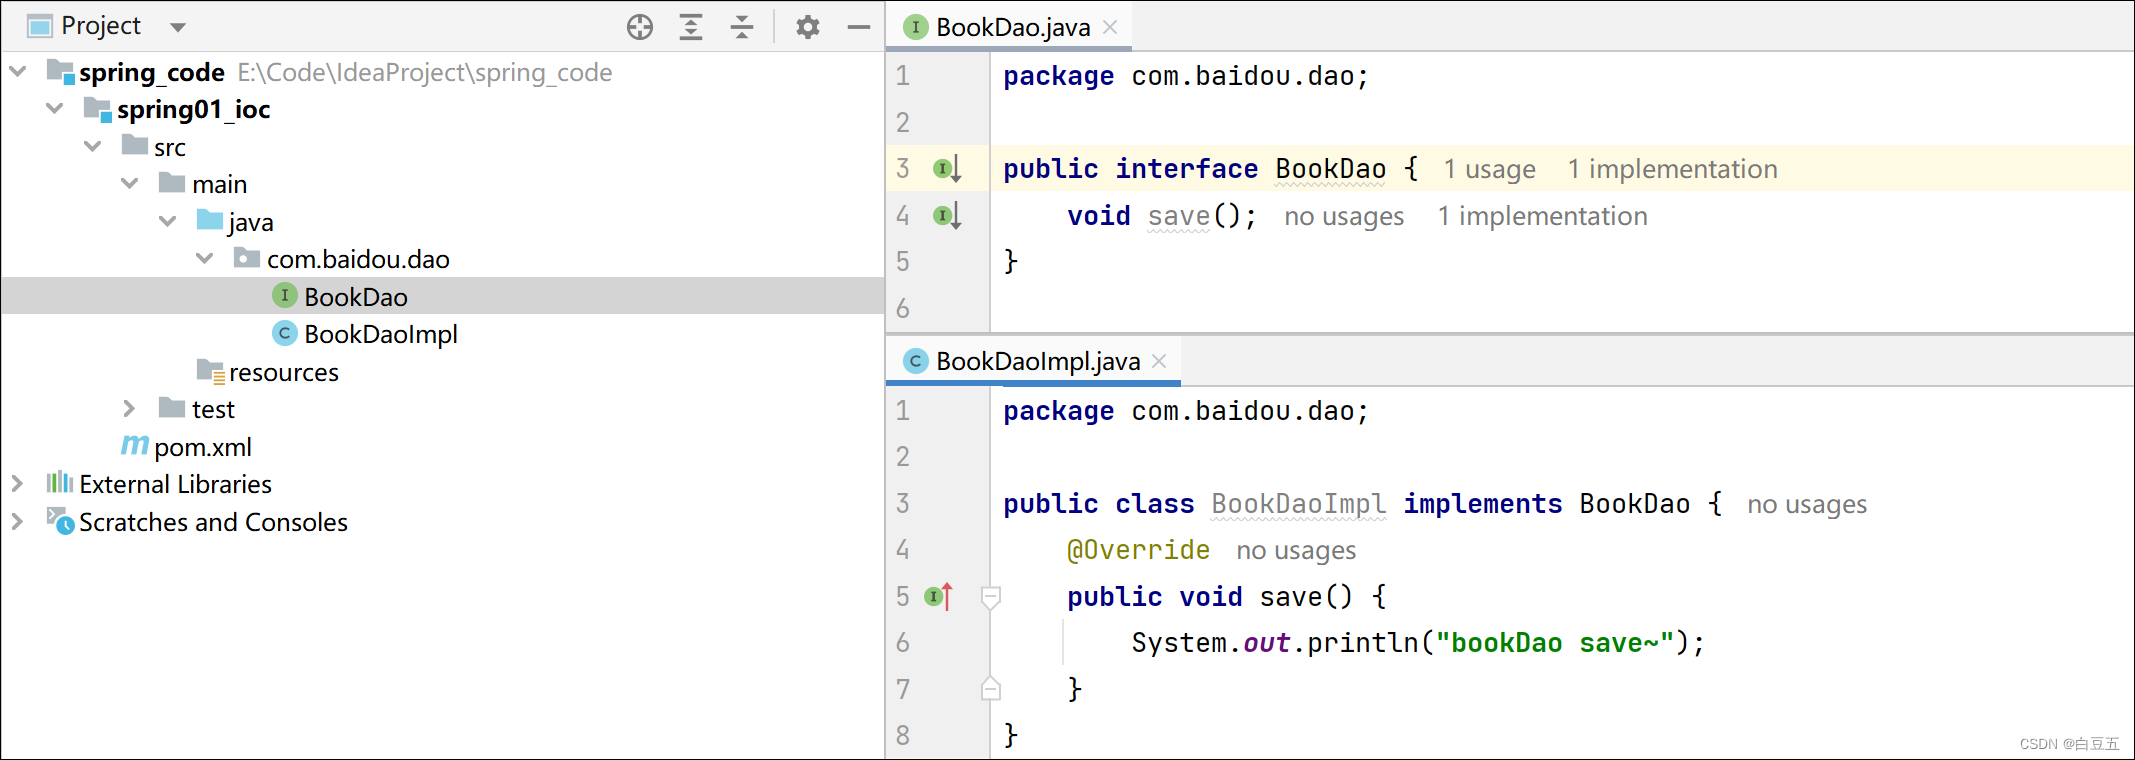Viewport: 2135px width, 760px height.
Task: Switch to BookDao.java editor tab
Action: coord(1011,27)
